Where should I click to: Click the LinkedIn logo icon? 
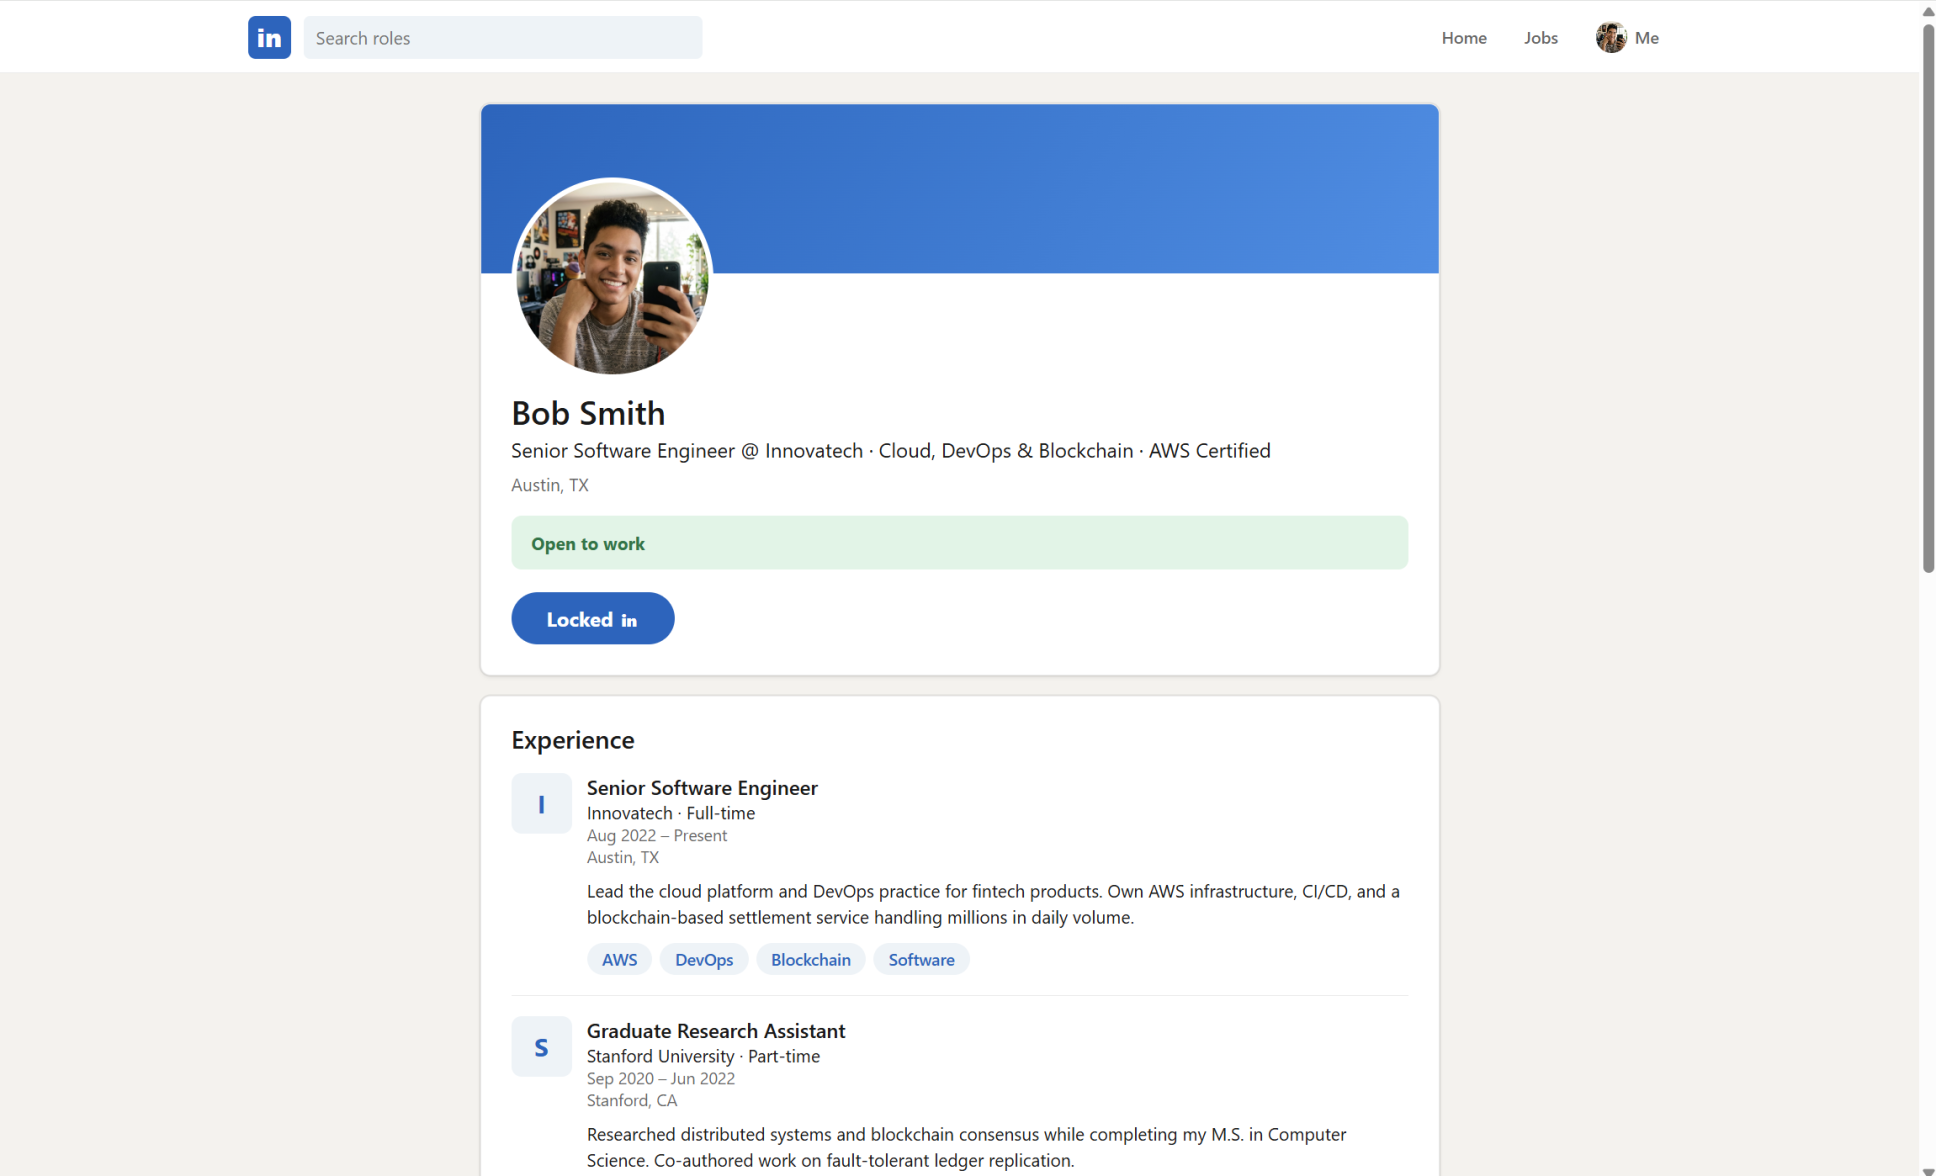tap(269, 38)
